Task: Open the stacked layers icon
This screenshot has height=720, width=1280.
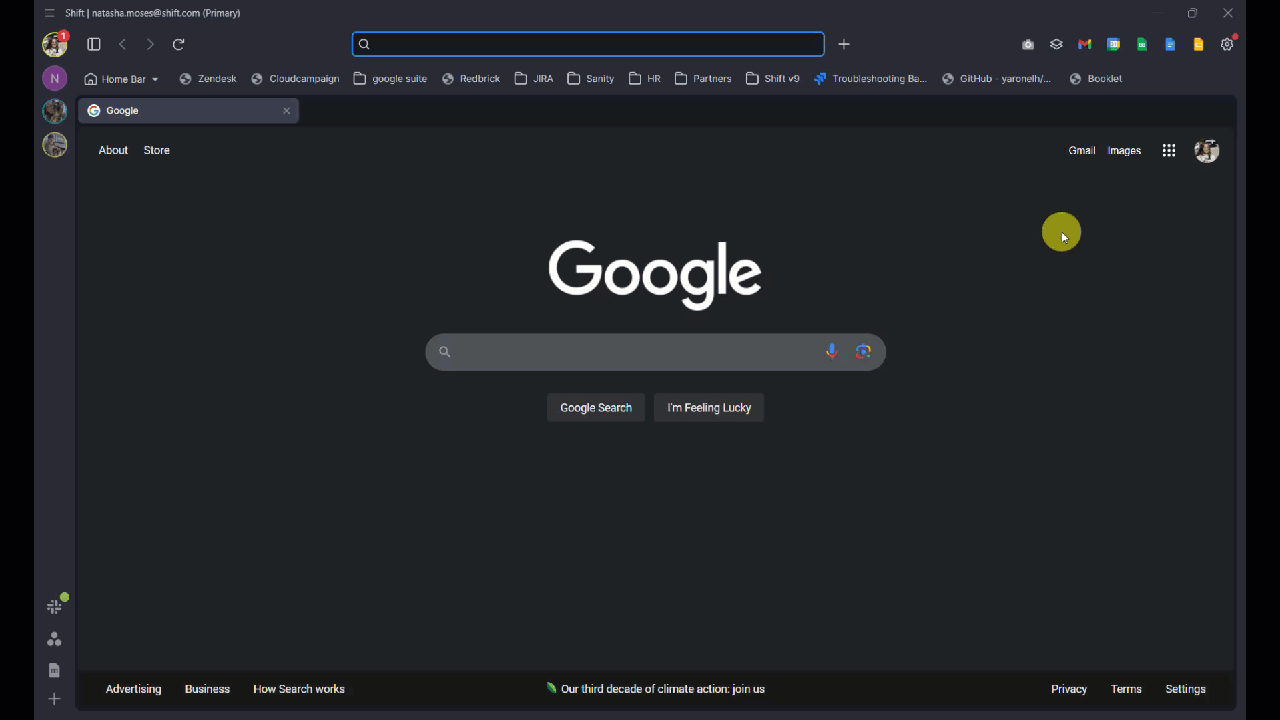Action: 1056,44
